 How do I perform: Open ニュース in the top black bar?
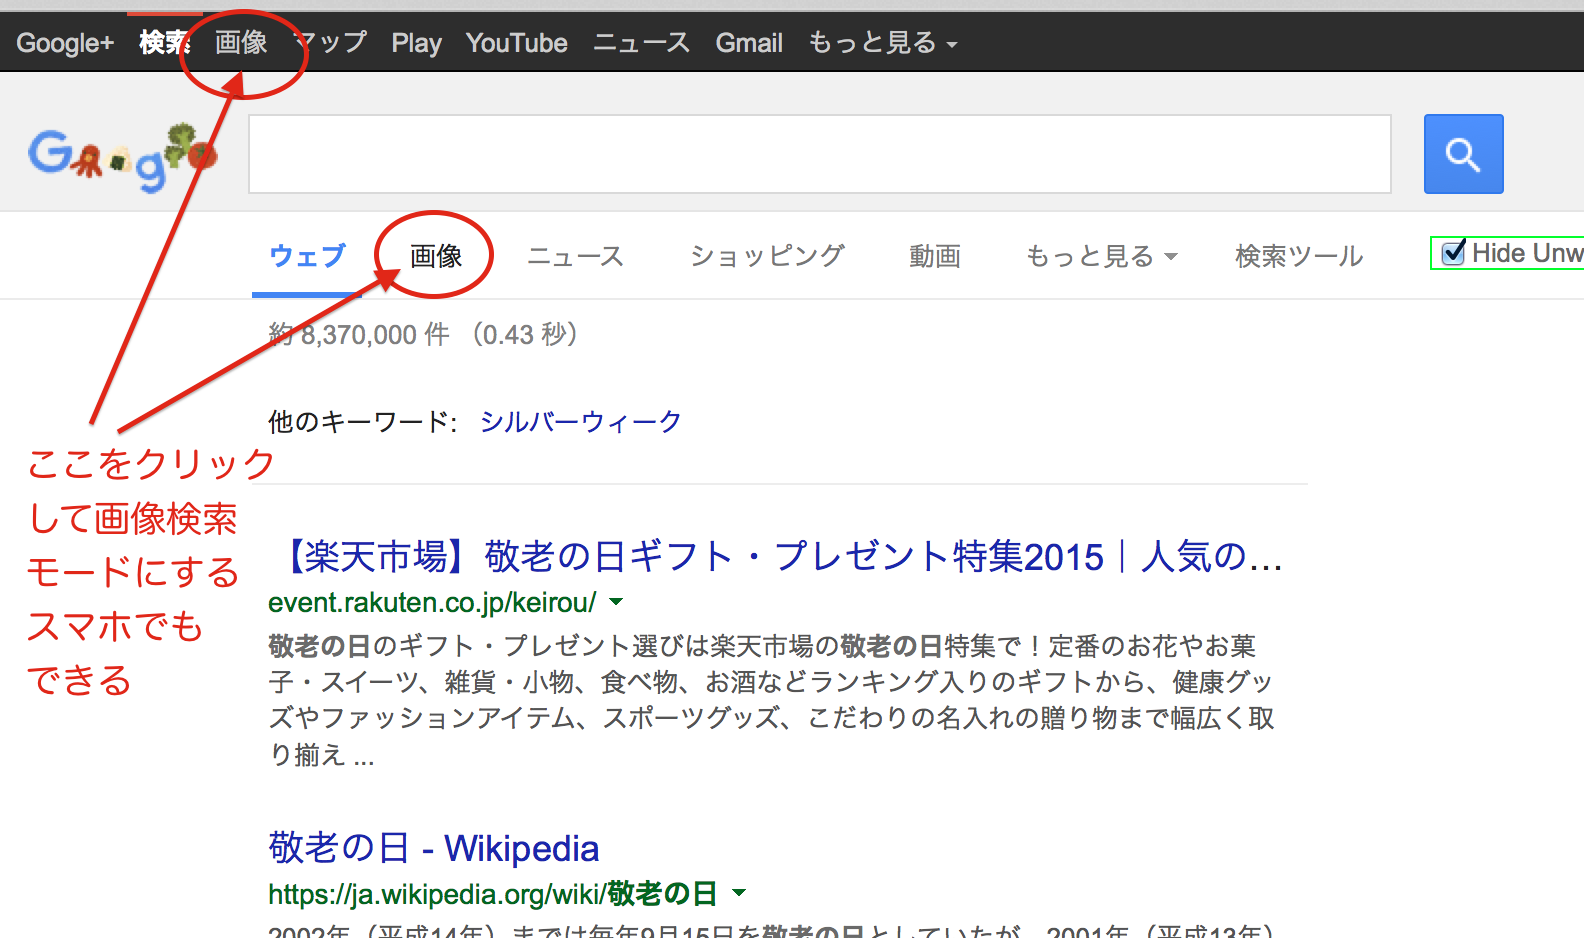[641, 43]
